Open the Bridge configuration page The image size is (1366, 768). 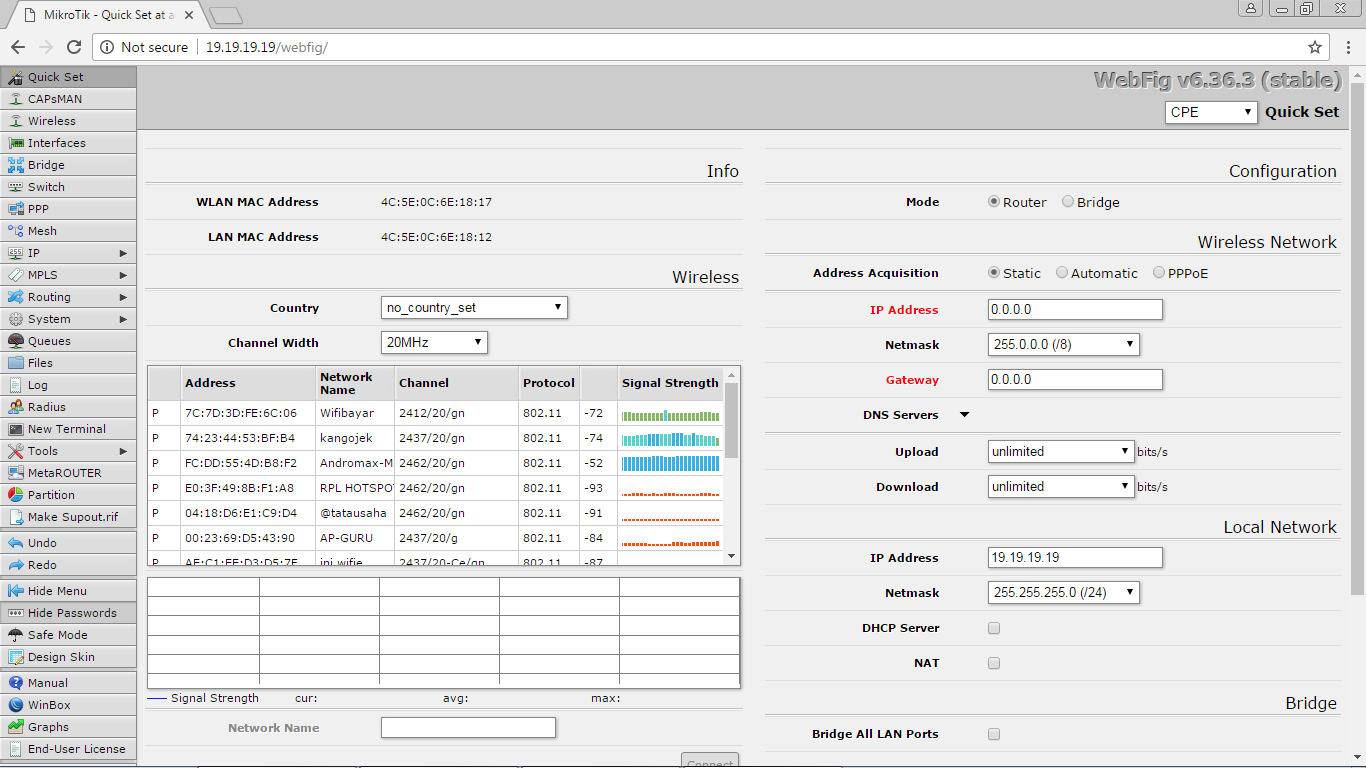(x=45, y=164)
